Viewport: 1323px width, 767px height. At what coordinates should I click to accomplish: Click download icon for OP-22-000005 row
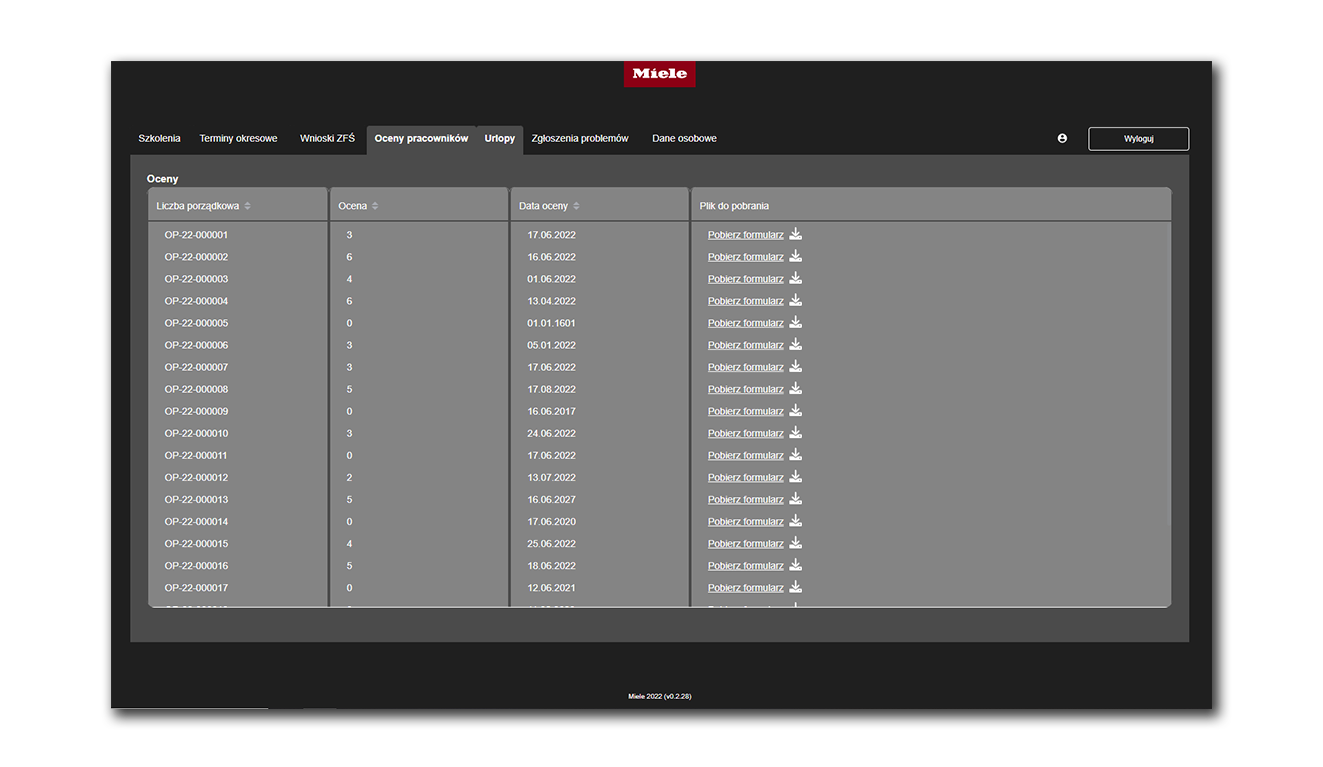(796, 322)
